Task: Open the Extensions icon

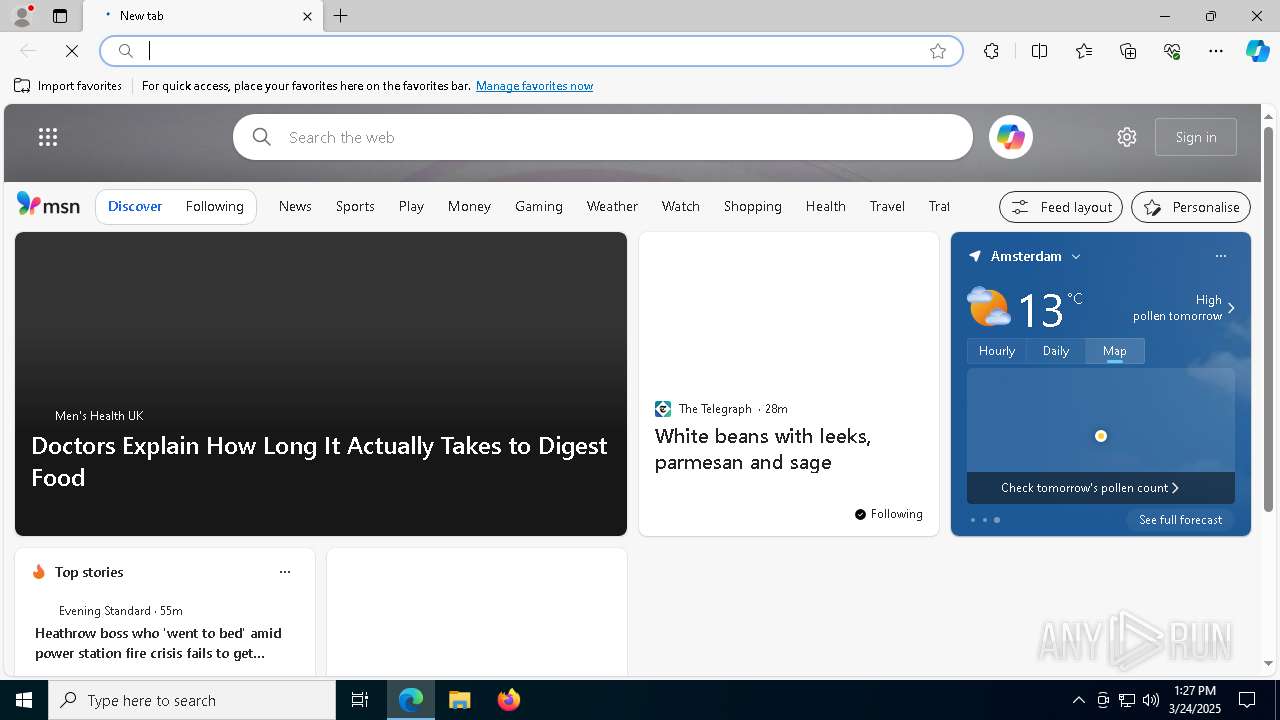Action: [991, 51]
